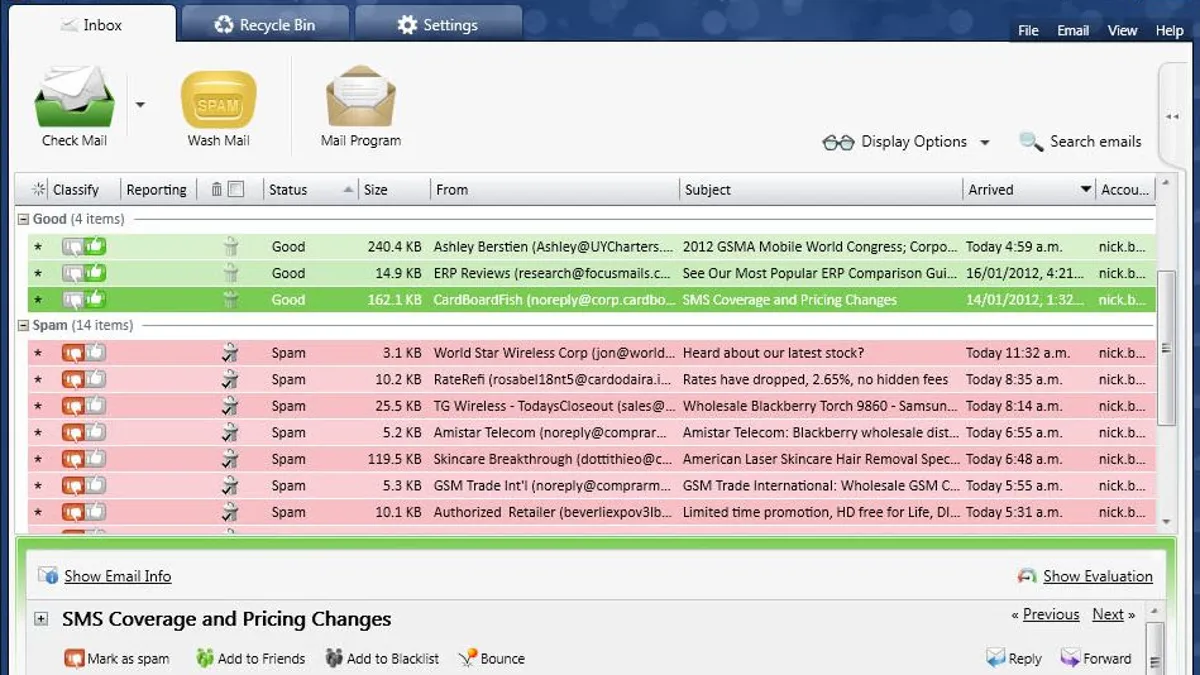Open the Mail Program icon
1200x675 pixels.
pos(359,100)
